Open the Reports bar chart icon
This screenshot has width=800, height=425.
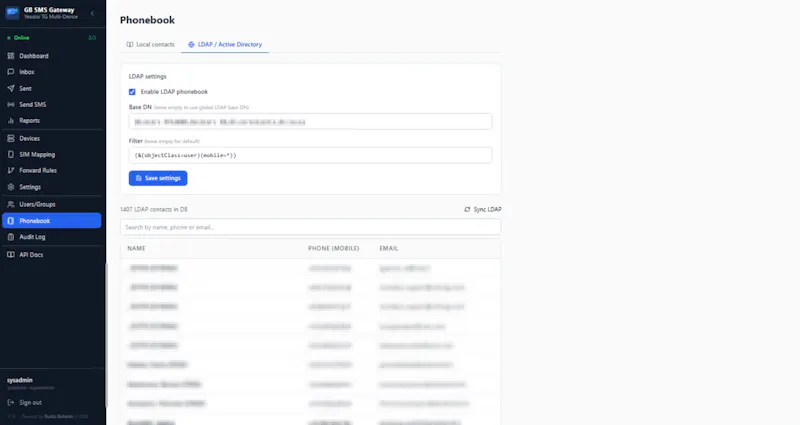coord(11,120)
